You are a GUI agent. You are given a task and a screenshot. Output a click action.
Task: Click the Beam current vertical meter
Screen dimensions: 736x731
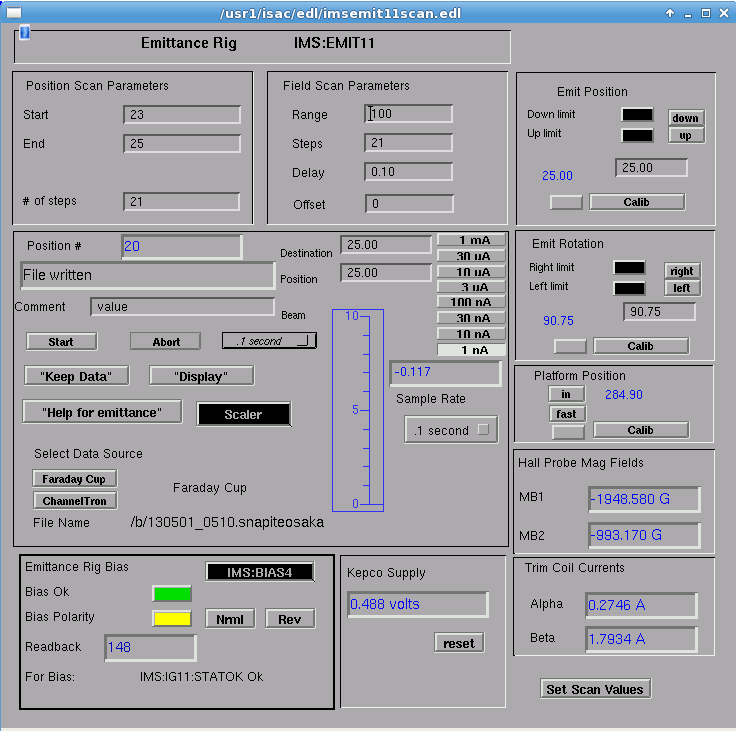click(x=358, y=410)
